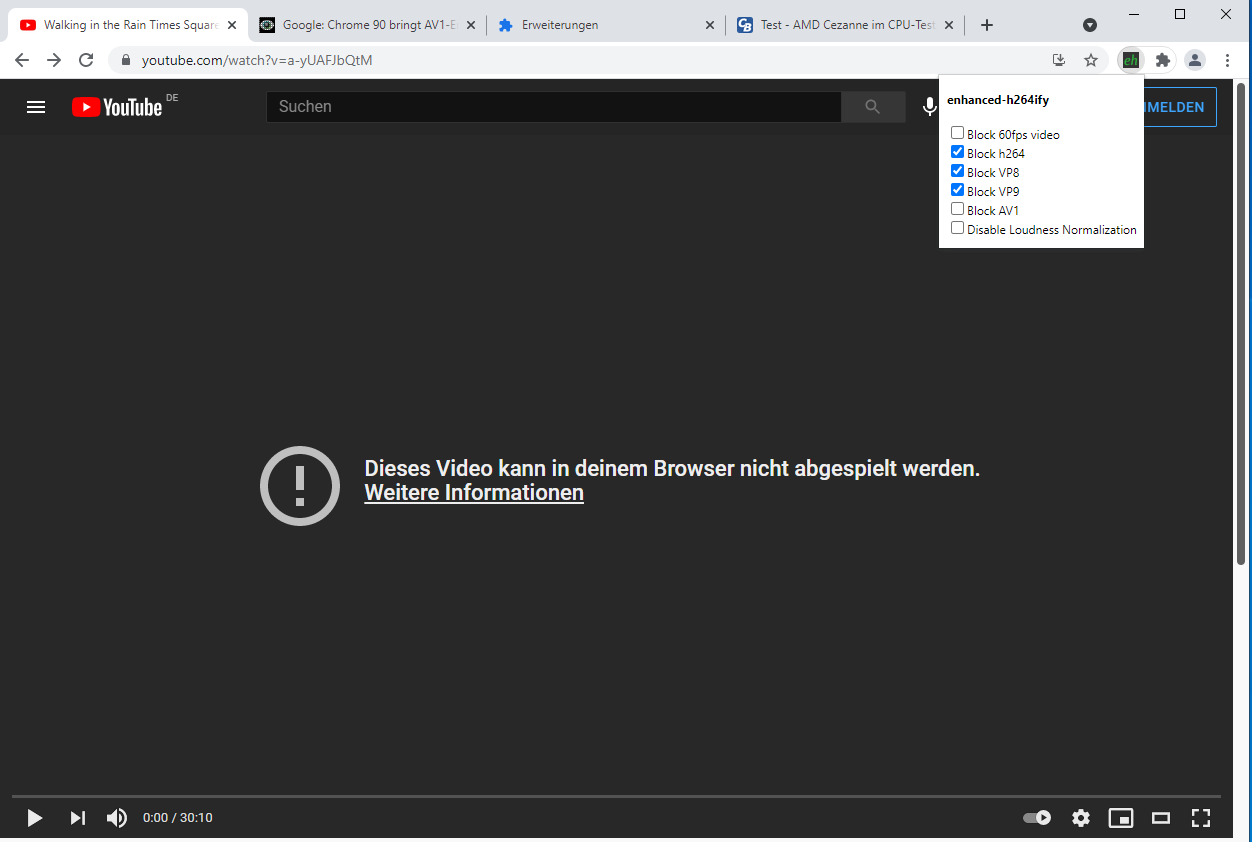Skip to the next video
The width and height of the screenshot is (1252, 842).
click(x=77, y=818)
